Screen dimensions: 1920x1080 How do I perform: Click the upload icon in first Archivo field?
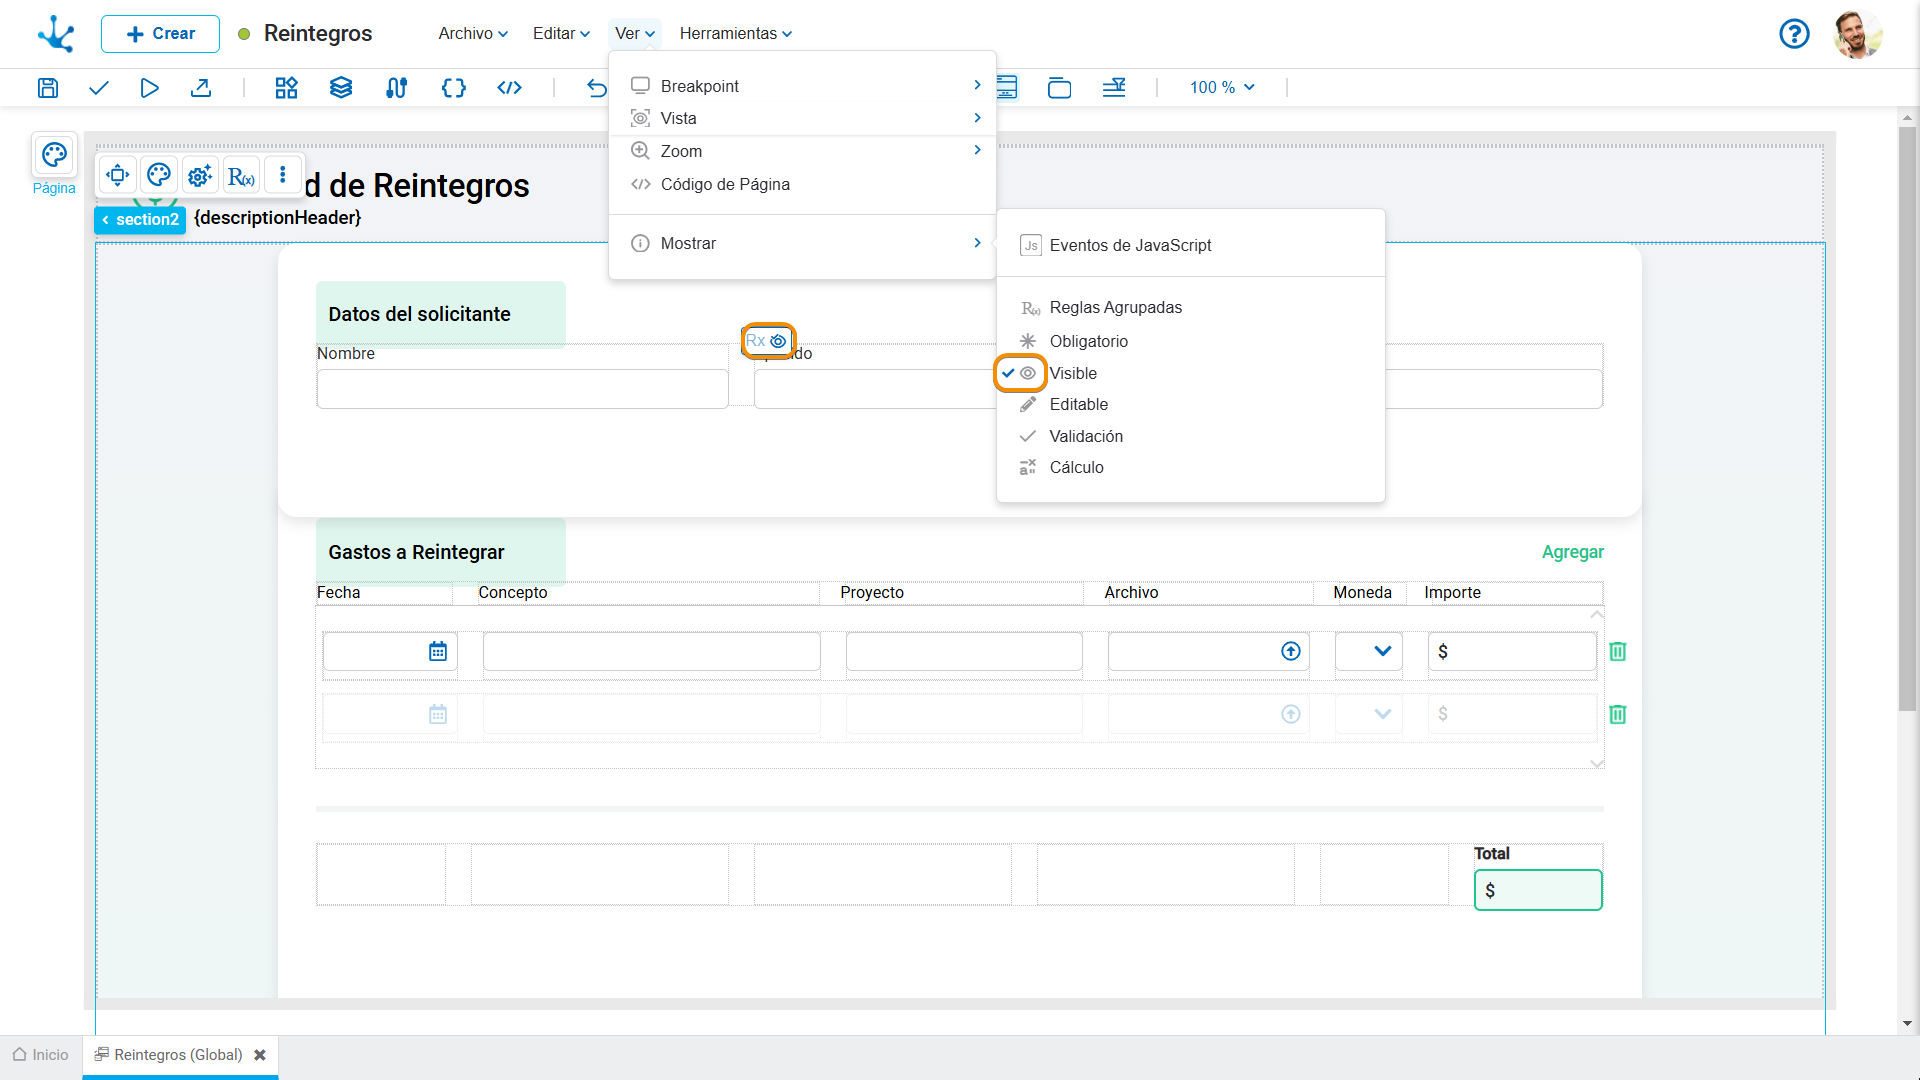[1291, 652]
